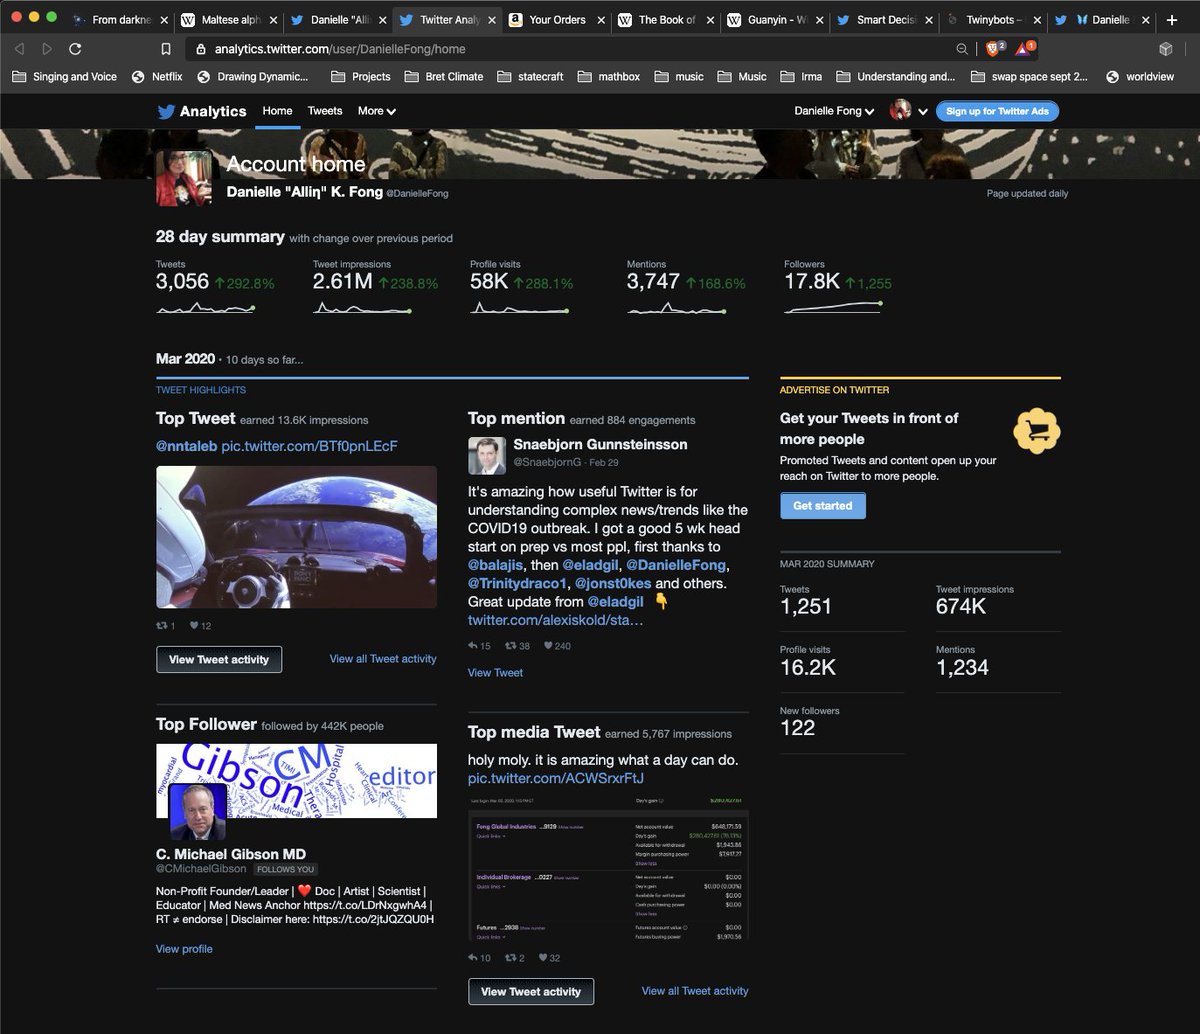Click reply icon showing 10 on media tweet
Screen dimensions: 1200x1034
[x=474, y=958]
